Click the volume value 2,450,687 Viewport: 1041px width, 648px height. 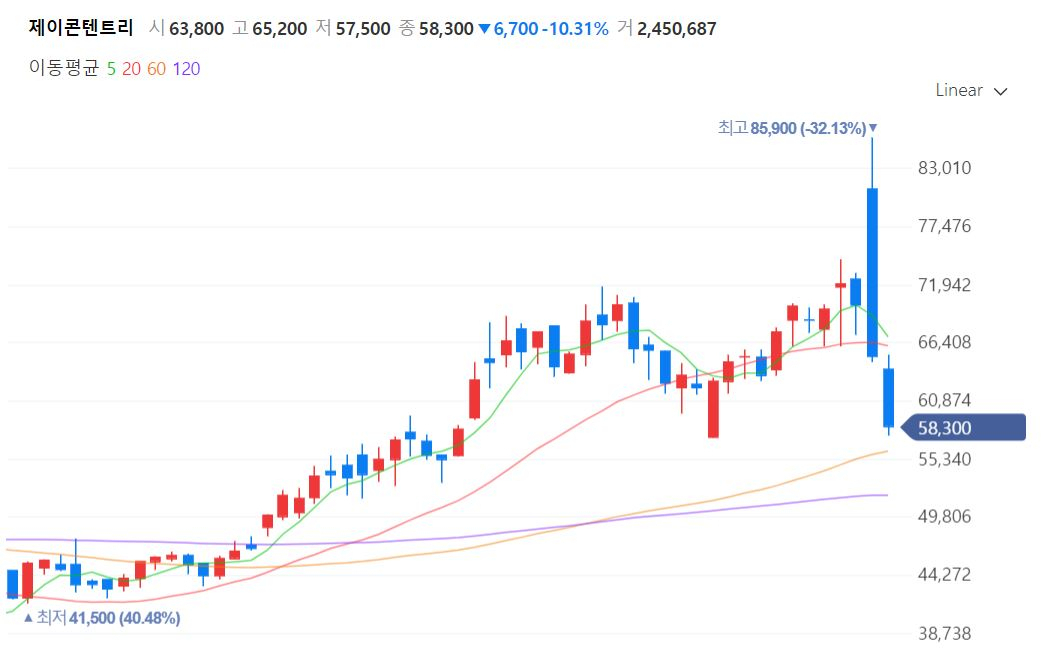(677, 29)
